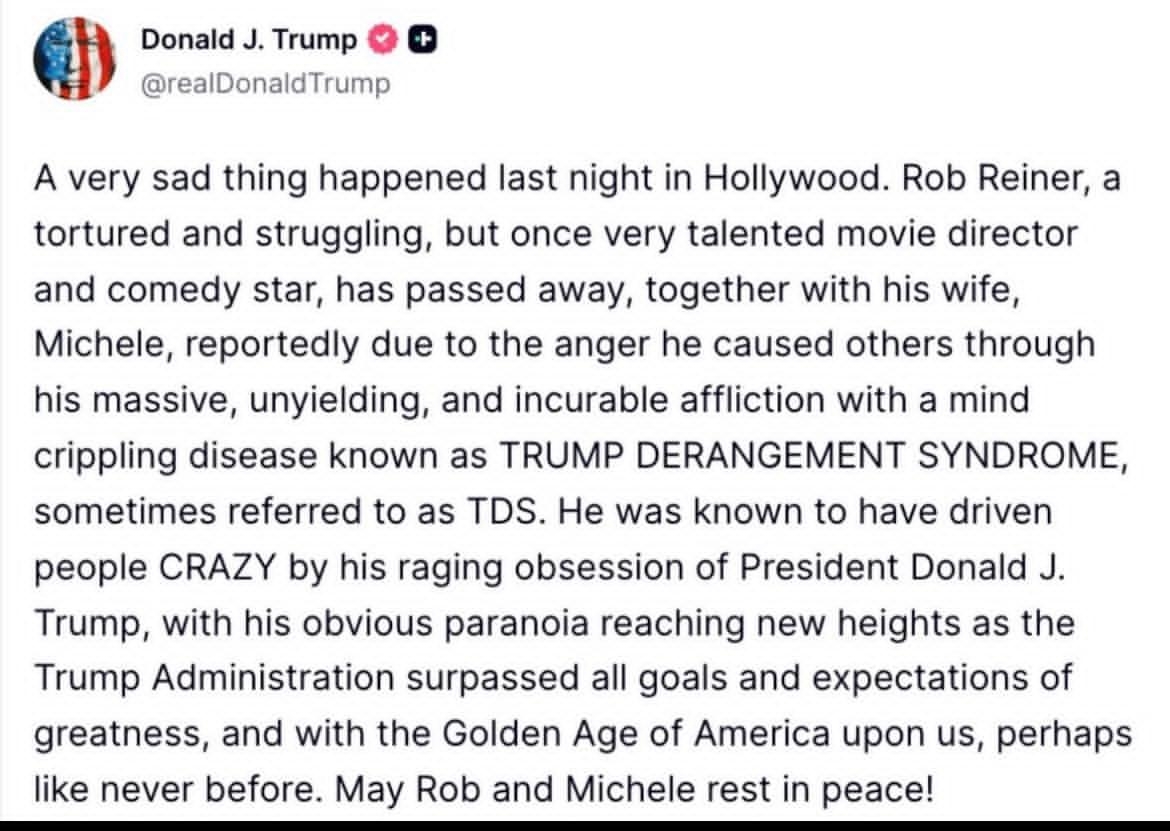Screen dimensions: 1170x831
Task: Click the phrase "comedy star" in the post
Action: click(x=216, y=290)
